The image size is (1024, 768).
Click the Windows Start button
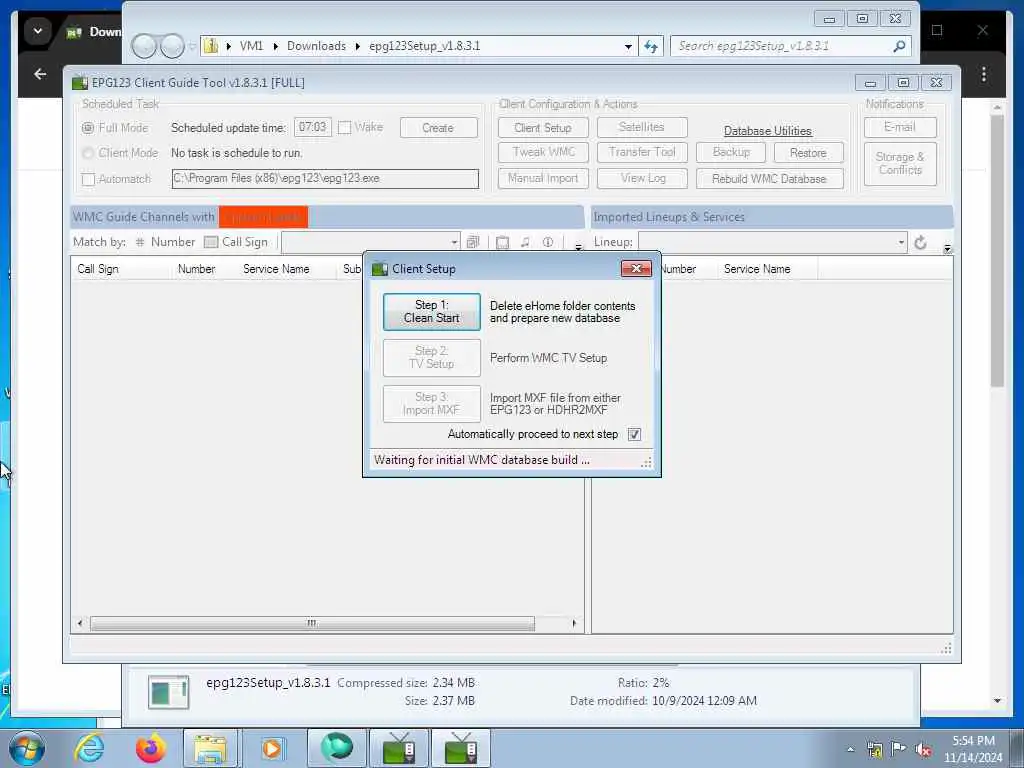(x=27, y=749)
